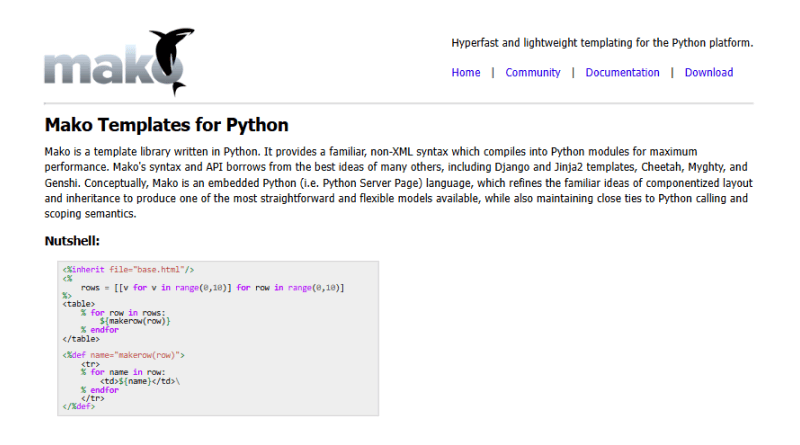
Task: Click the 'Hyperfast and lightweight templating' tagline
Action: click(602, 43)
